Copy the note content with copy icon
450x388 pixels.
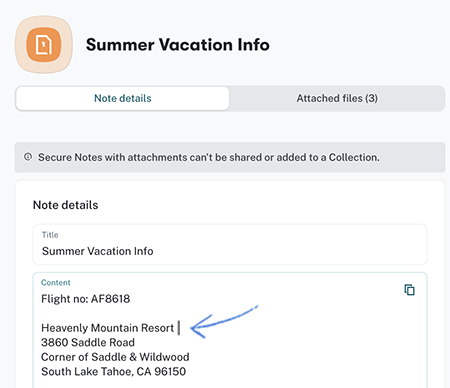(x=409, y=290)
